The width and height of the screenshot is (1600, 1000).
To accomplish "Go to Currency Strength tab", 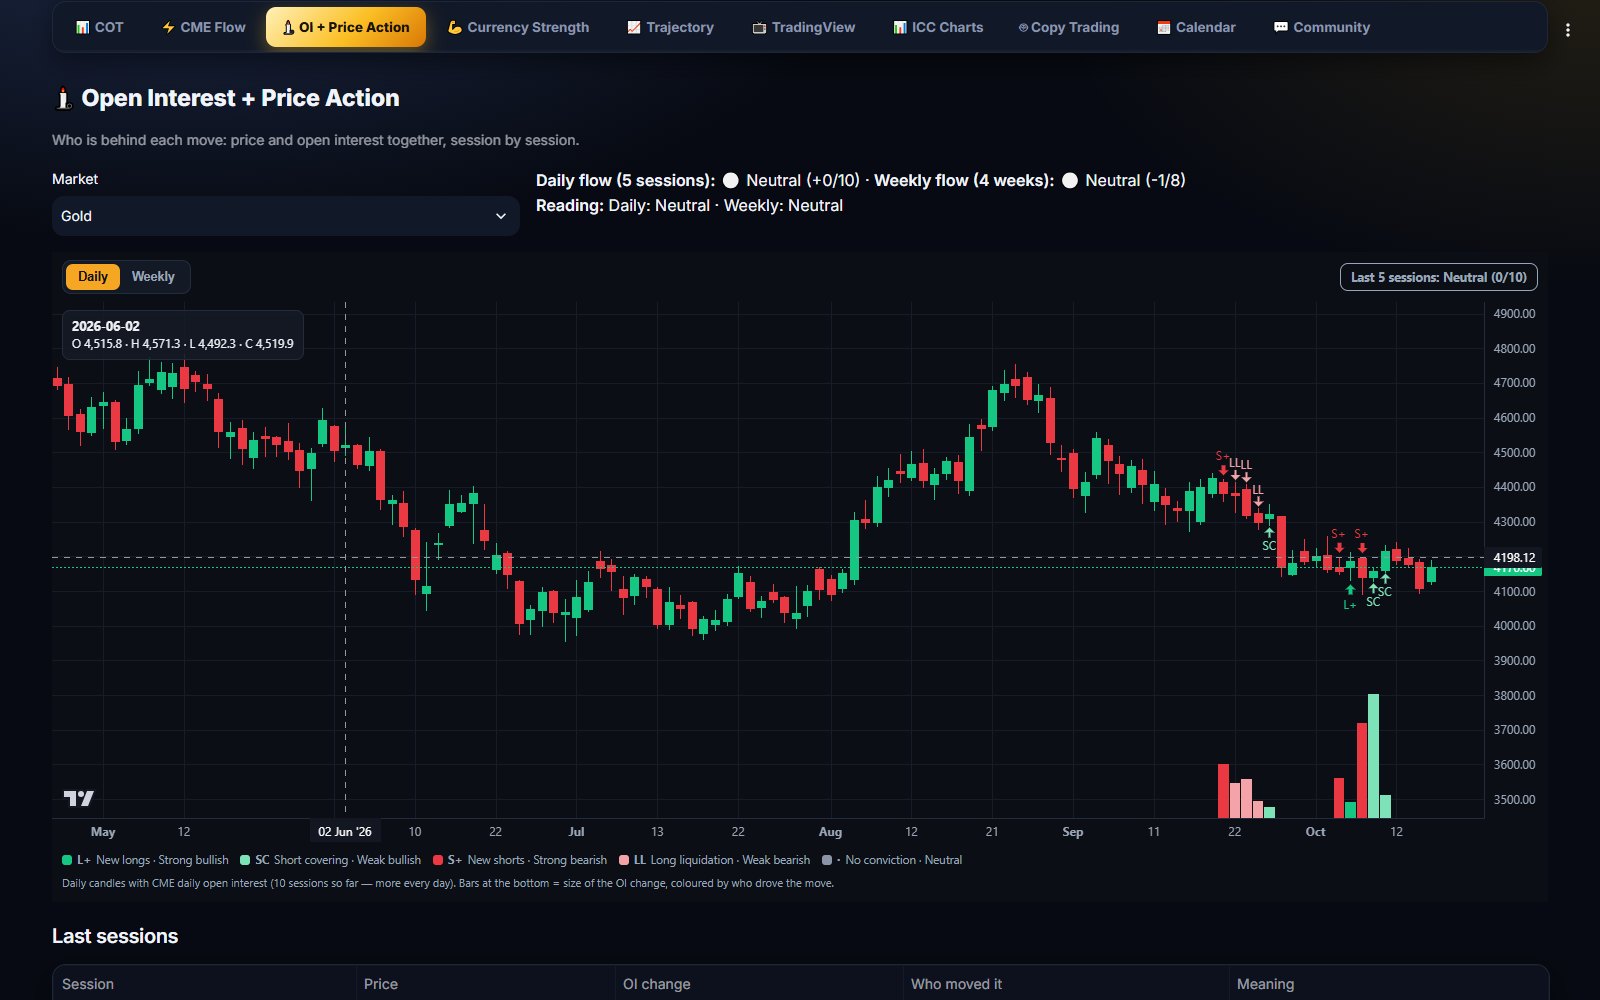I will [518, 27].
